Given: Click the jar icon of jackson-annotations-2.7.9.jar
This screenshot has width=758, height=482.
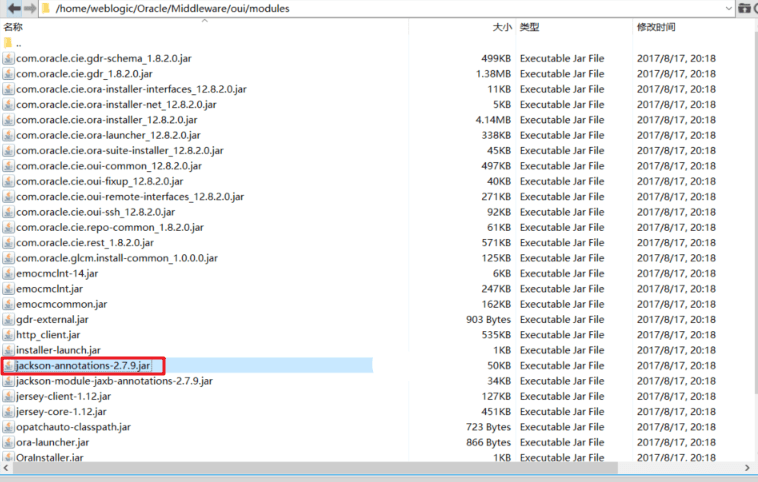Looking at the screenshot, I should click(x=8, y=365).
